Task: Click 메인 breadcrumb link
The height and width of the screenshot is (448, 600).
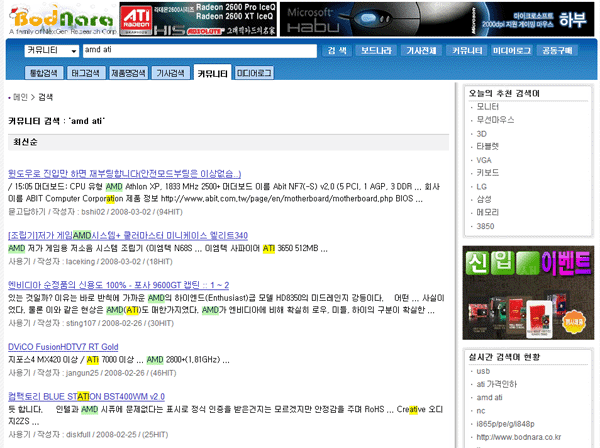Action: [20, 97]
